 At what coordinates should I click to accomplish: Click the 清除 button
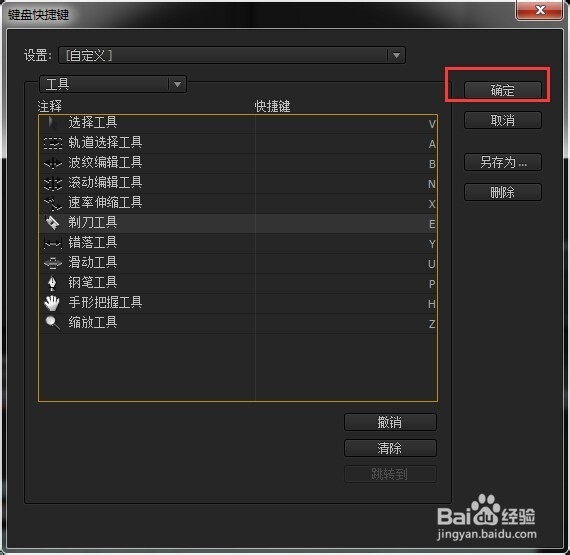click(x=390, y=448)
